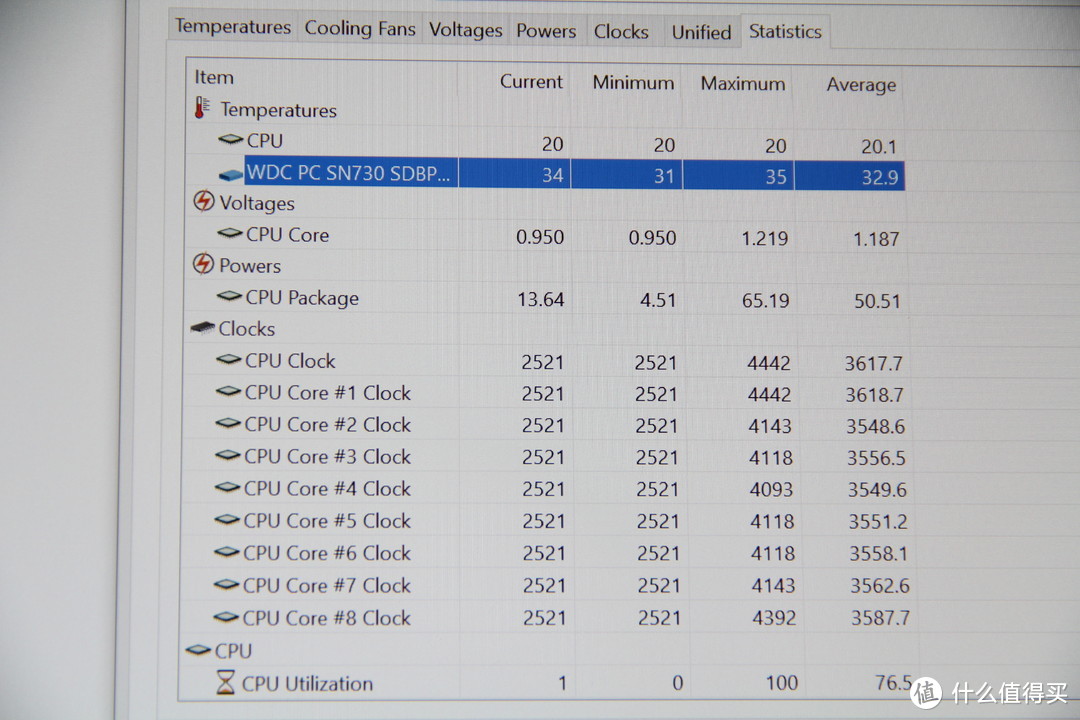Click the icon beside CPU Core #7 Clock

227,584
